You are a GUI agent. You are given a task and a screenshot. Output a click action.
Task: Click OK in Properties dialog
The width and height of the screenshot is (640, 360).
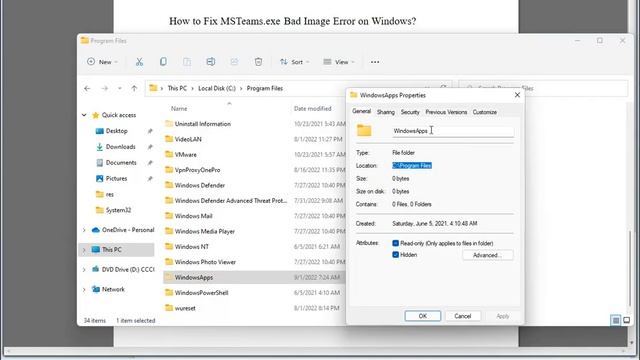point(422,316)
